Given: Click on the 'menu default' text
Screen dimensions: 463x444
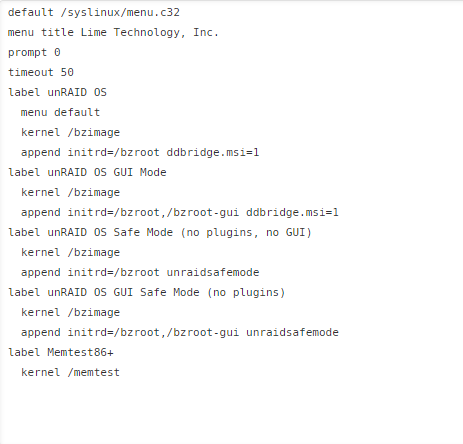Looking at the screenshot, I should [x=60, y=113].
